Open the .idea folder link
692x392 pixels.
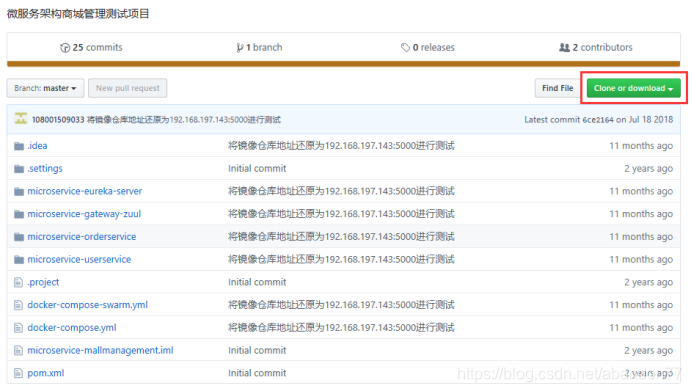pyautogui.click(x=38, y=146)
